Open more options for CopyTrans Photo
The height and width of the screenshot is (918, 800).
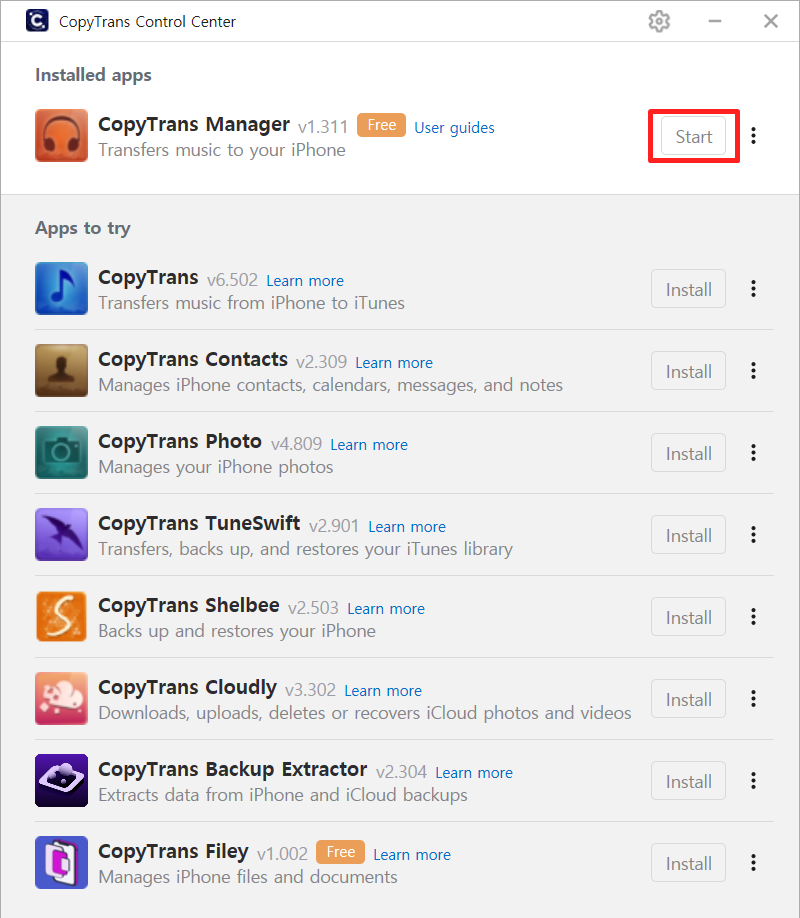tap(754, 452)
